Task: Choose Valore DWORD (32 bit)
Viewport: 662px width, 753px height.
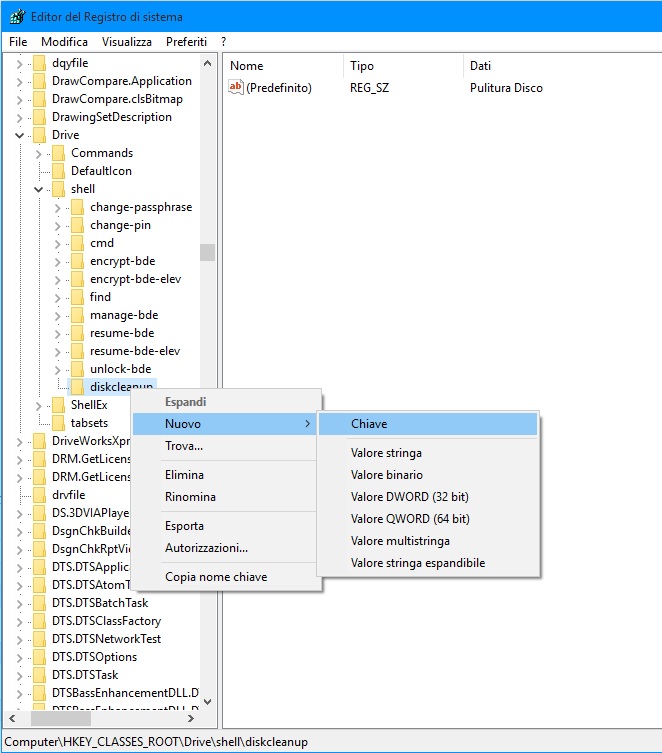Action: pos(428,497)
